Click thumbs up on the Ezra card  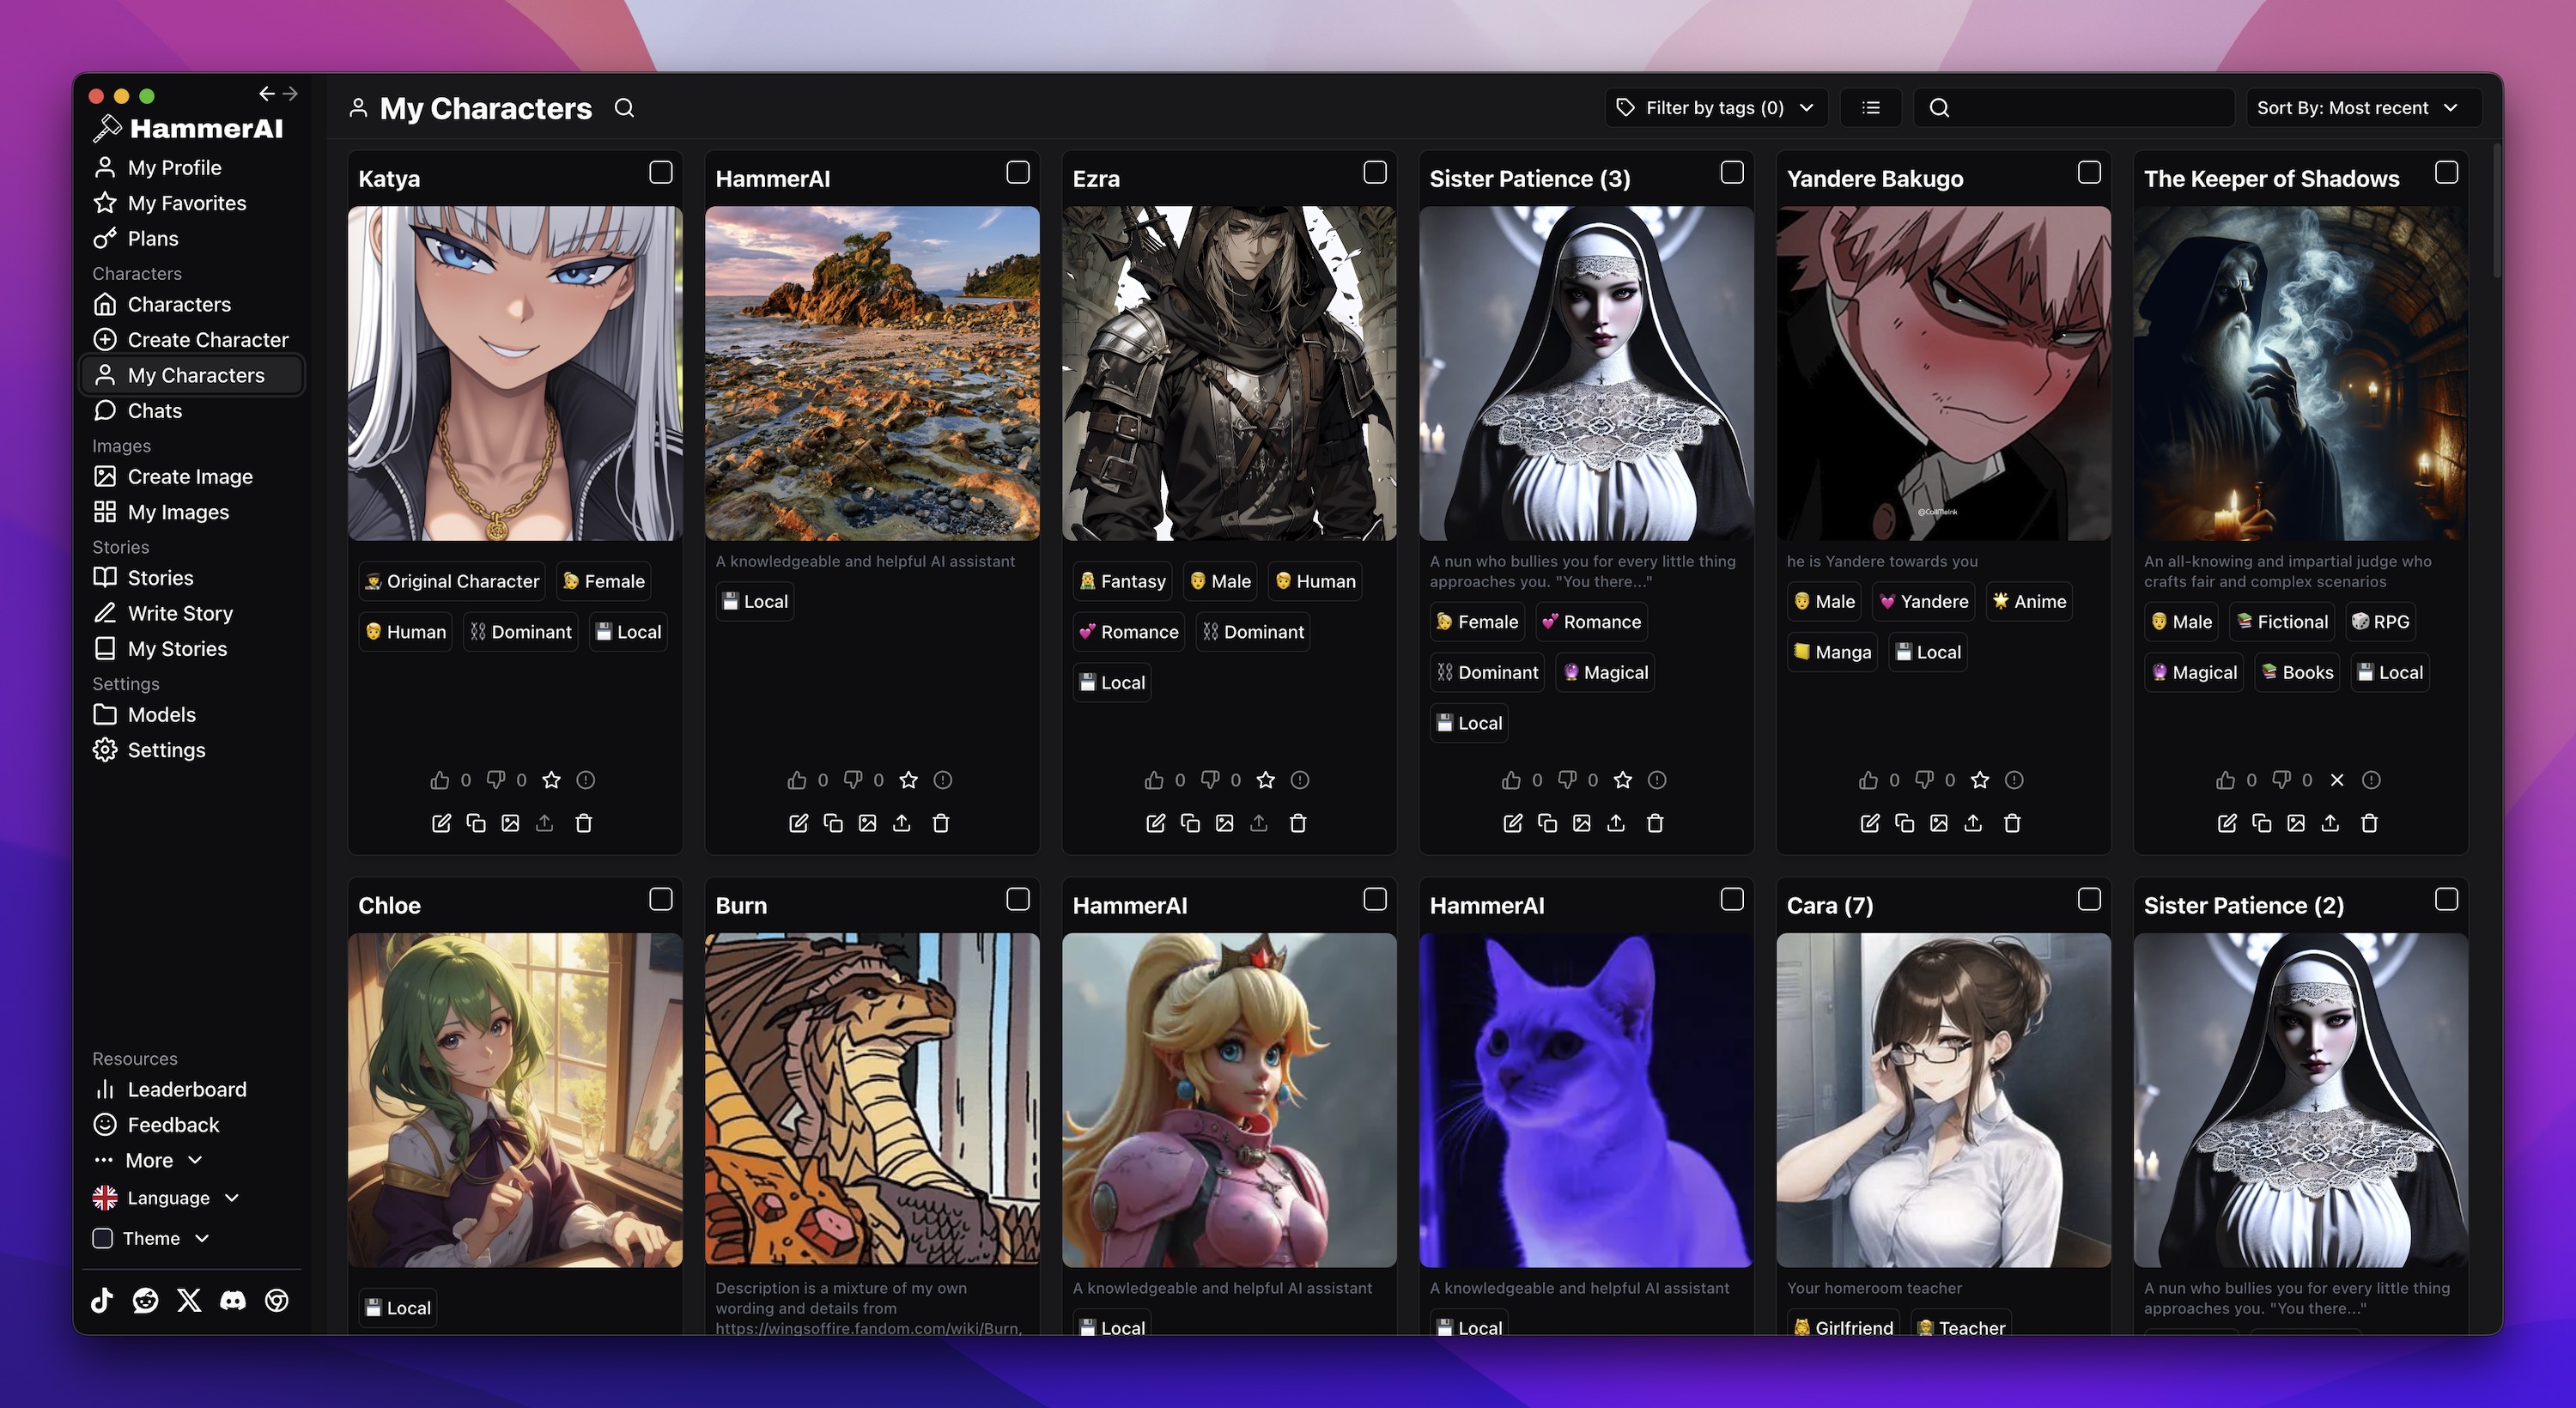(x=1154, y=780)
